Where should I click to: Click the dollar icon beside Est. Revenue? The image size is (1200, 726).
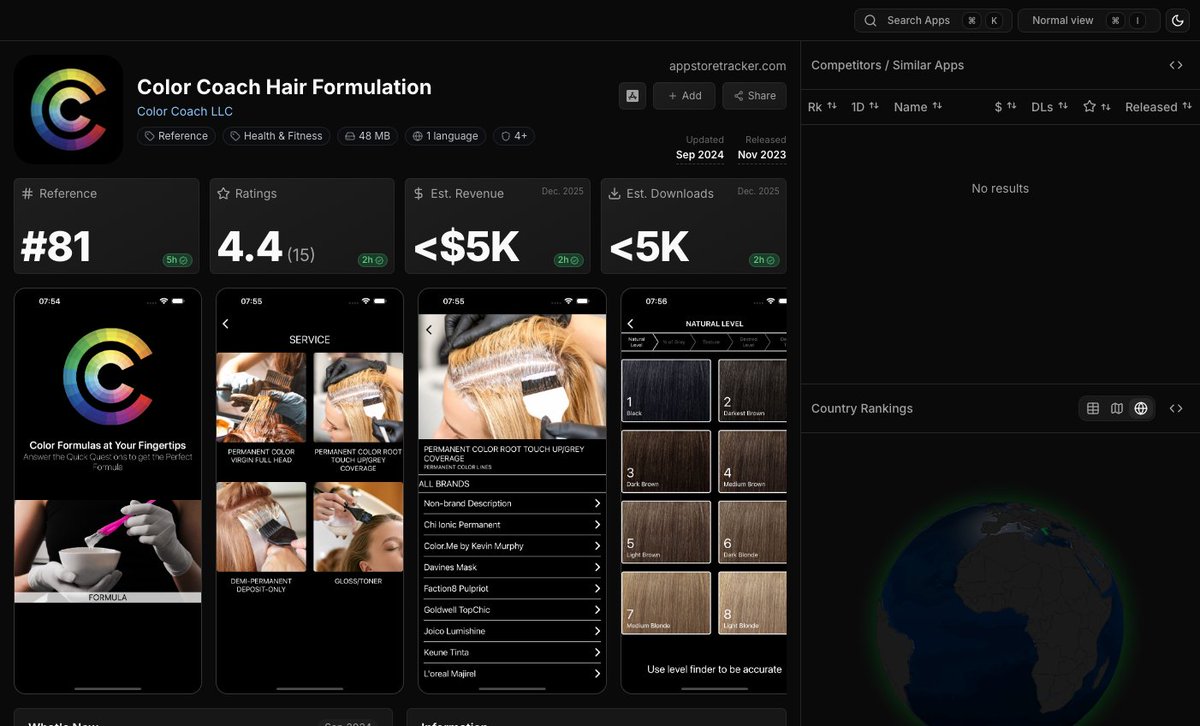(x=419, y=194)
